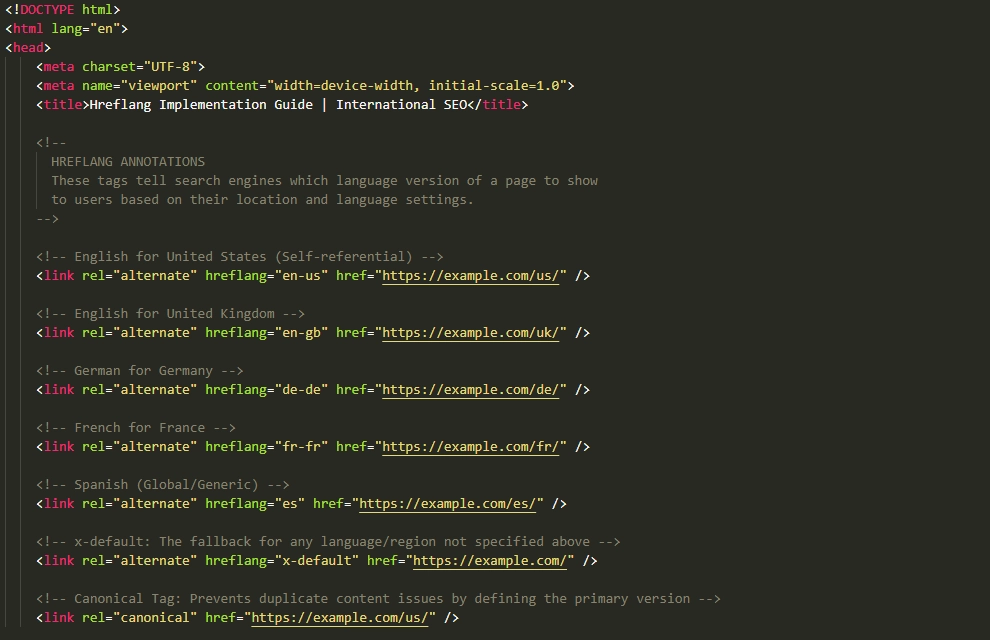The image size is (990, 640).
Task: Select the en-gb hreflang attribute value
Action: point(300,332)
